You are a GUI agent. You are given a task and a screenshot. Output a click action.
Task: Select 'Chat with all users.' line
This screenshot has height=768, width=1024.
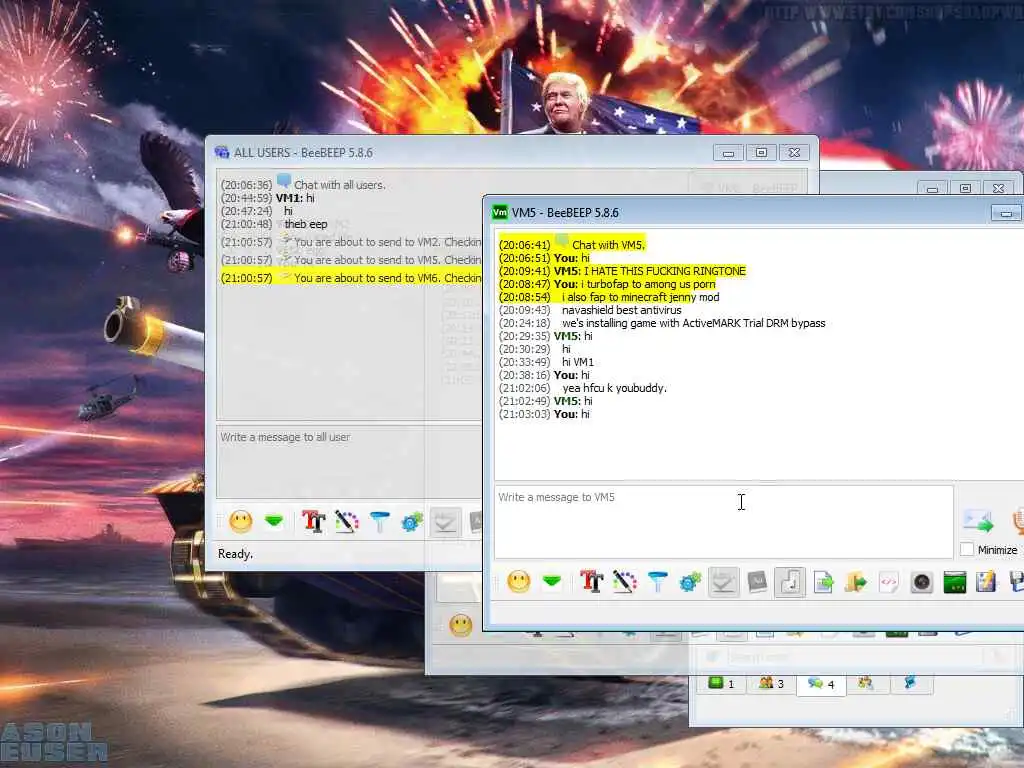[x=339, y=185]
